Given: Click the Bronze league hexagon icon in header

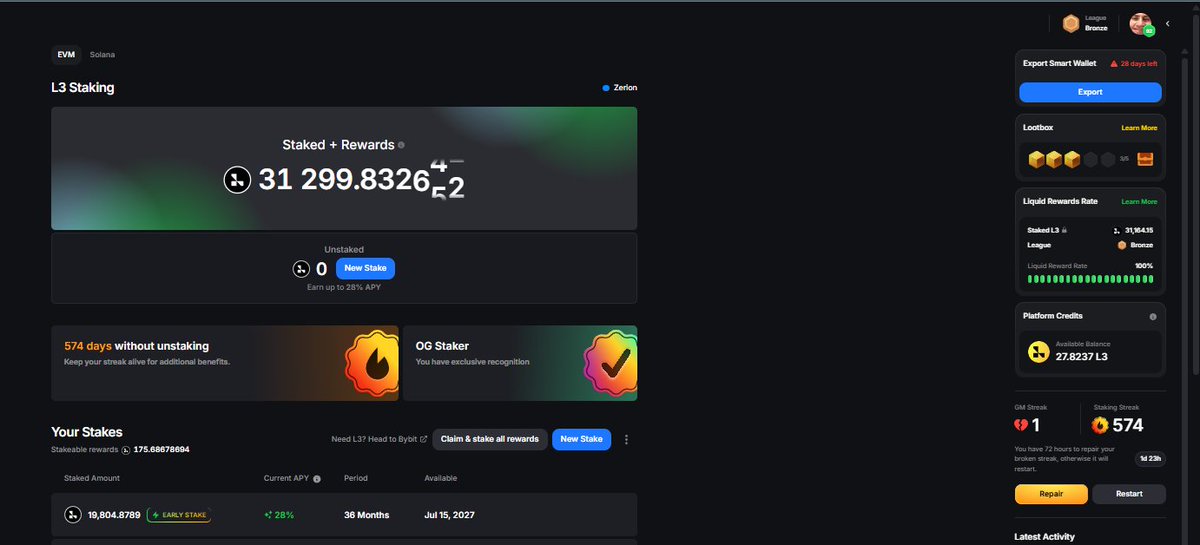Looking at the screenshot, I should 1070,23.
